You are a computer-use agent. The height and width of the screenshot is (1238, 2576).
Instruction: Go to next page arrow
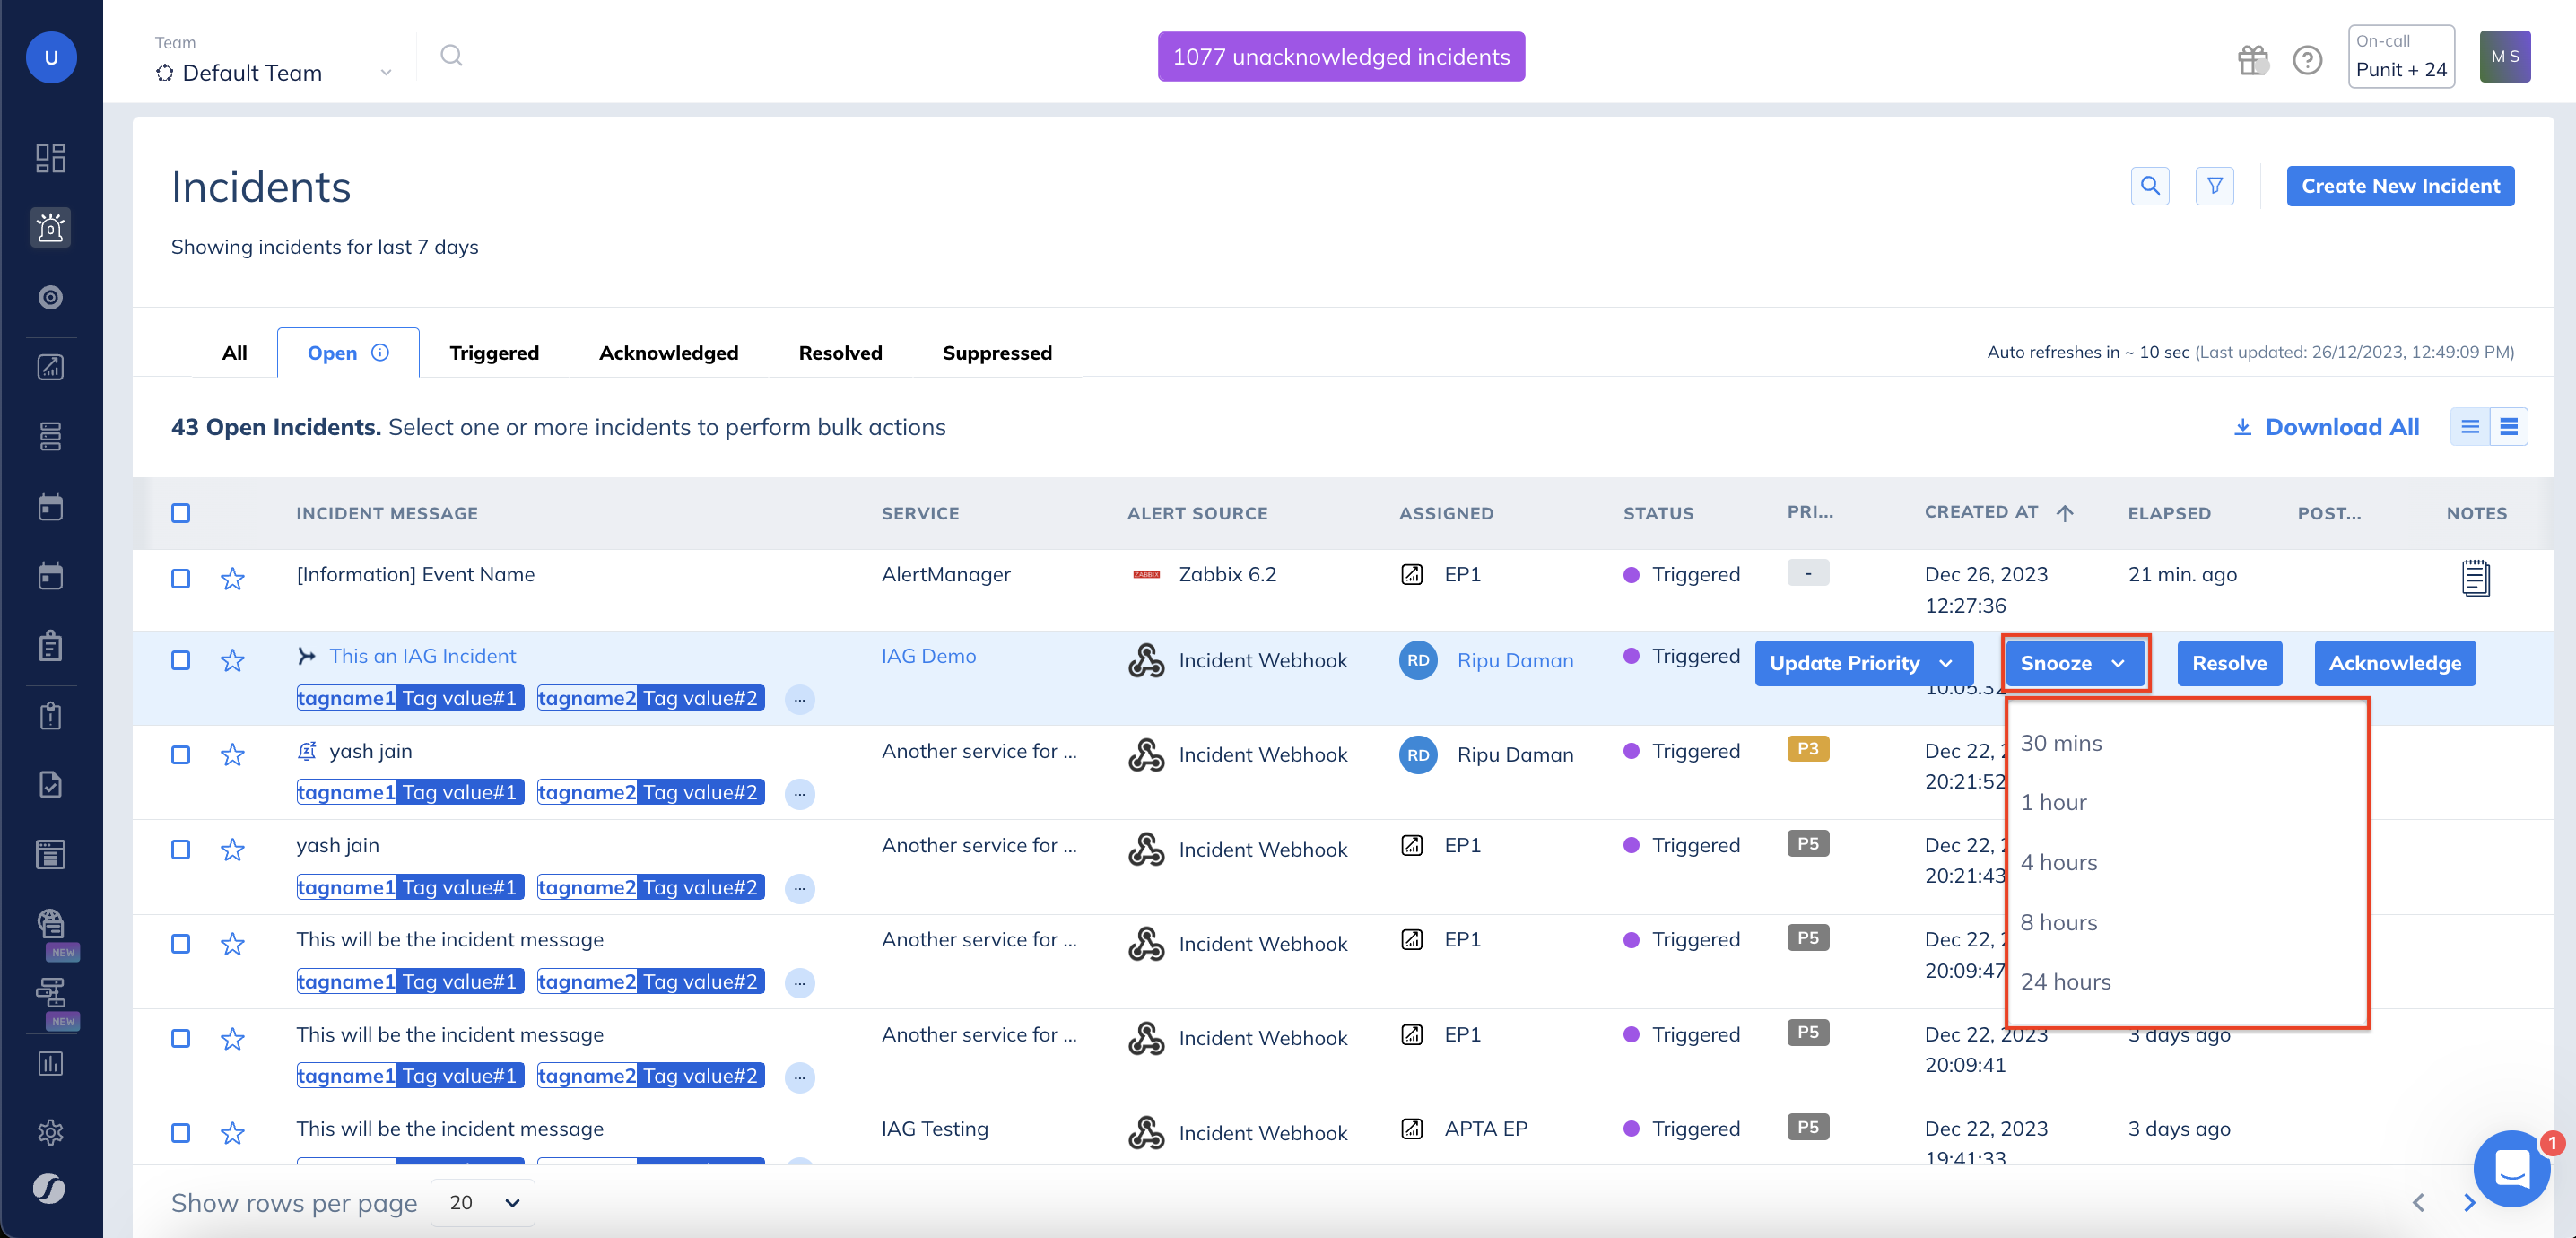[2469, 1202]
